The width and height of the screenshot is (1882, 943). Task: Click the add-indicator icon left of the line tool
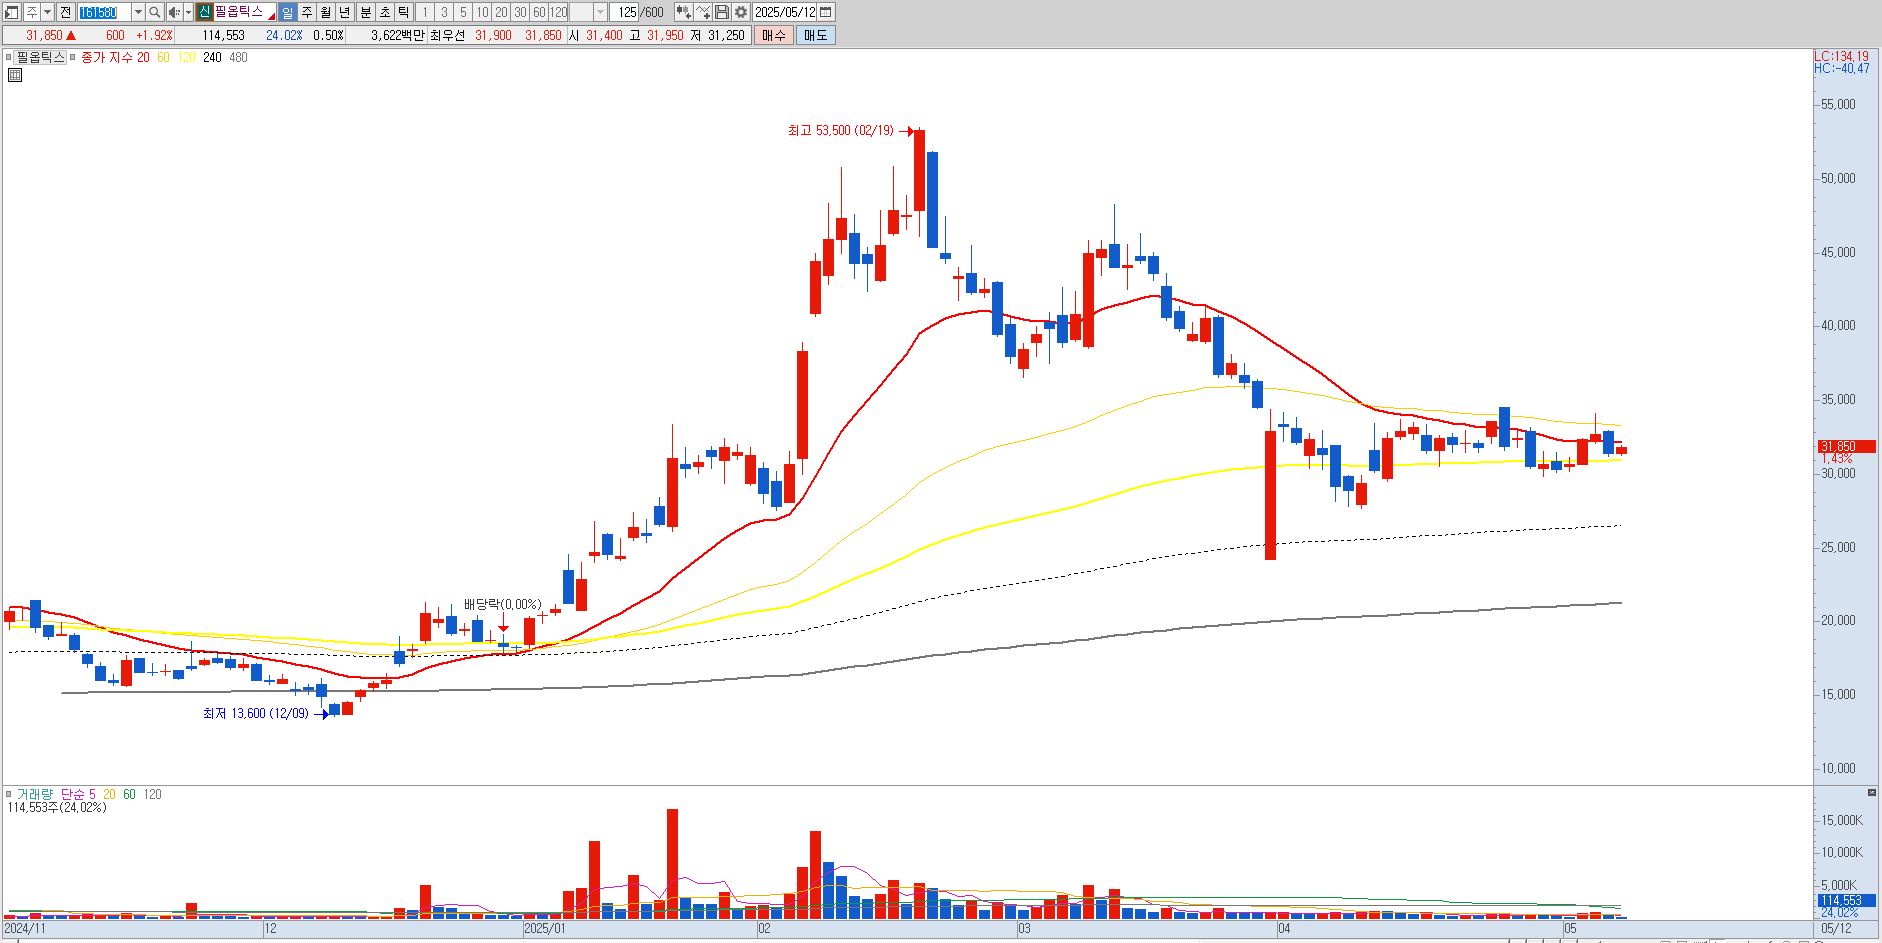pos(683,12)
